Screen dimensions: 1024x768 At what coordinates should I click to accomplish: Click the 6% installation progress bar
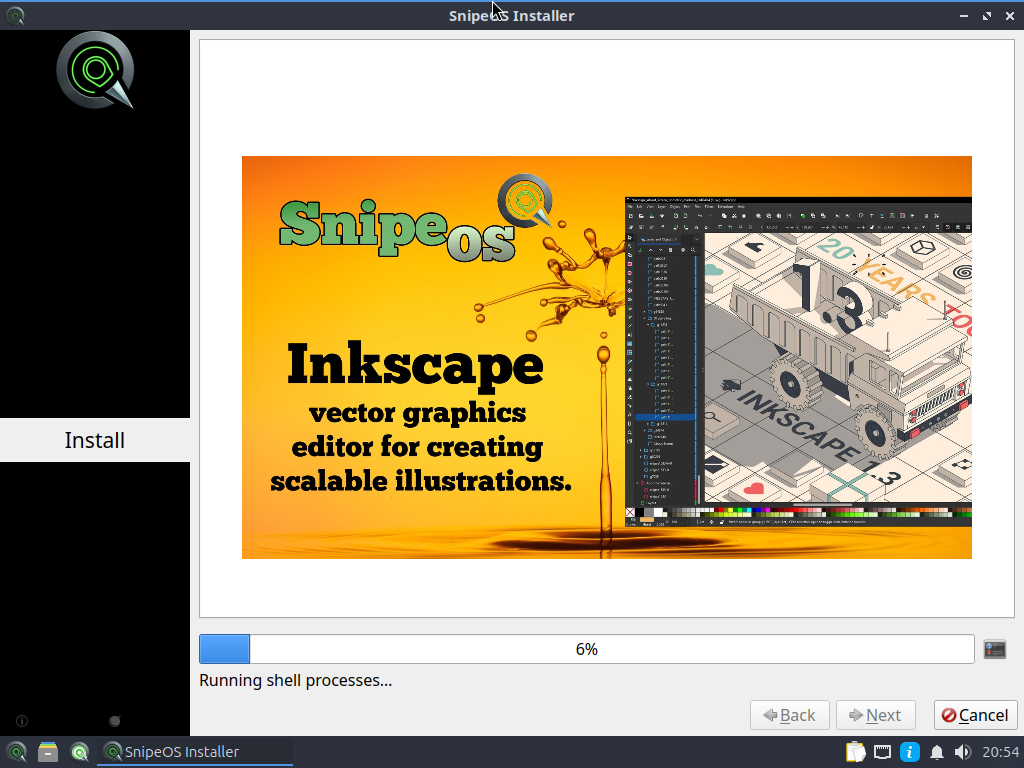click(586, 649)
